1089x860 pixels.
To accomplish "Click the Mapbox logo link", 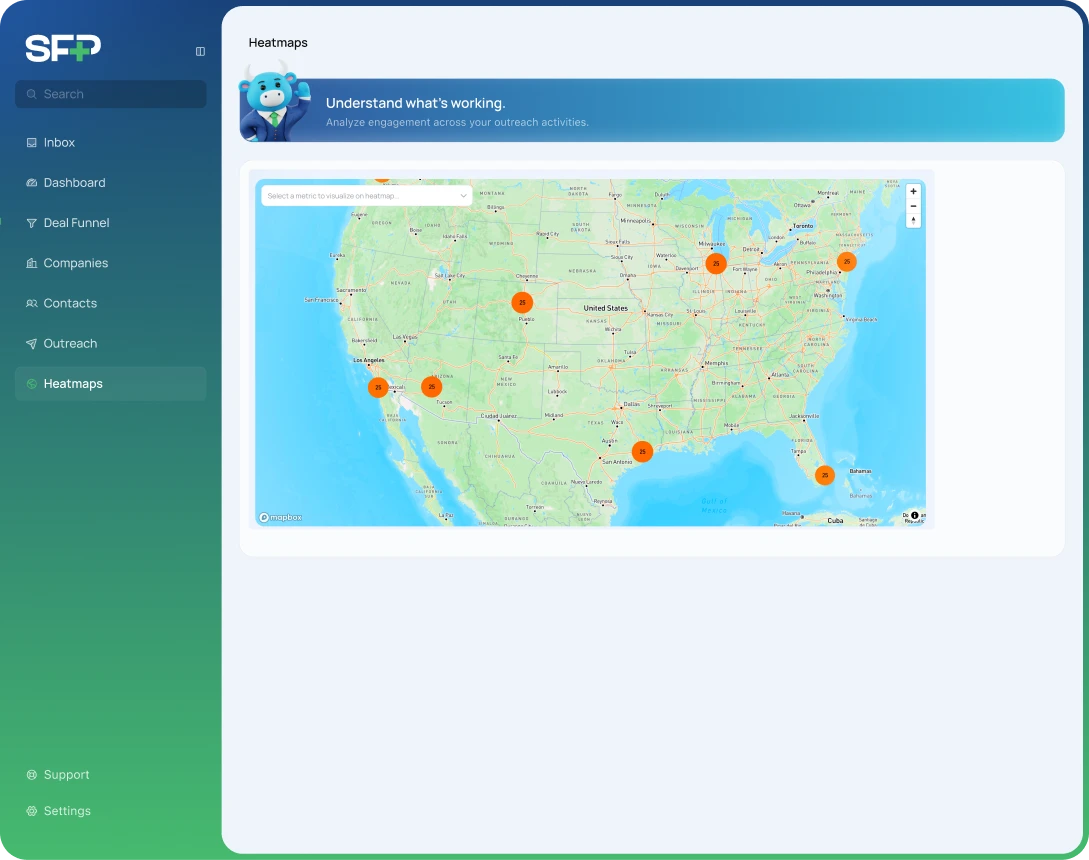I will click(x=281, y=517).
